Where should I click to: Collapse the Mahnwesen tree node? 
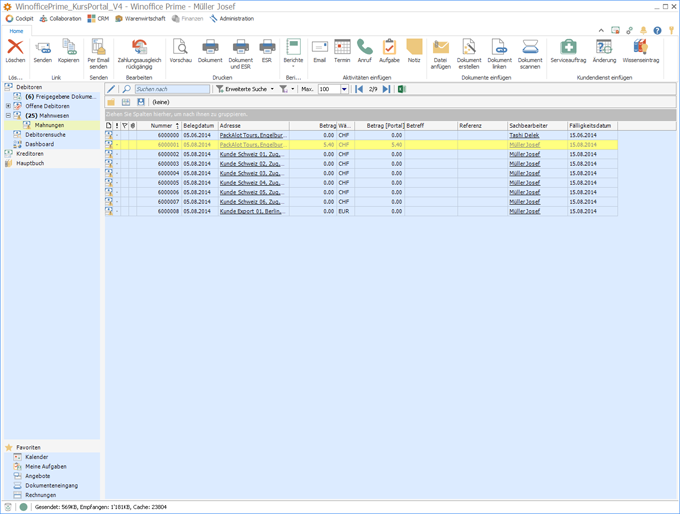[x=8, y=115]
